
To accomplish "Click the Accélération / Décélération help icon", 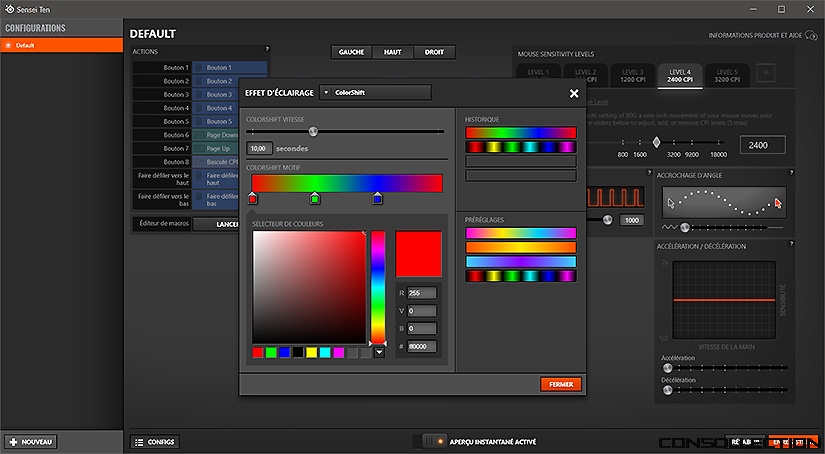I will point(791,244).
